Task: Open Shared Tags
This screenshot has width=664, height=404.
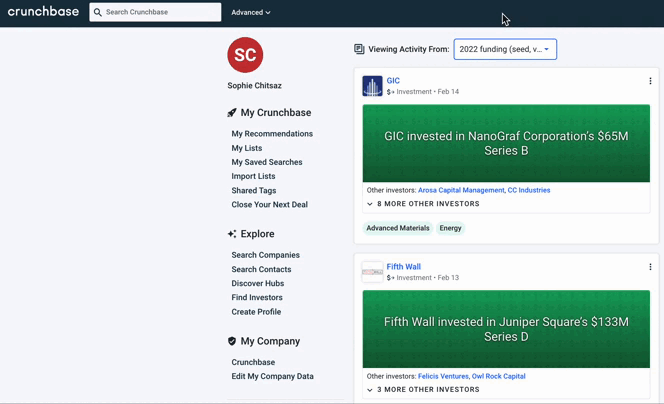Action: (x=254, y=191)
